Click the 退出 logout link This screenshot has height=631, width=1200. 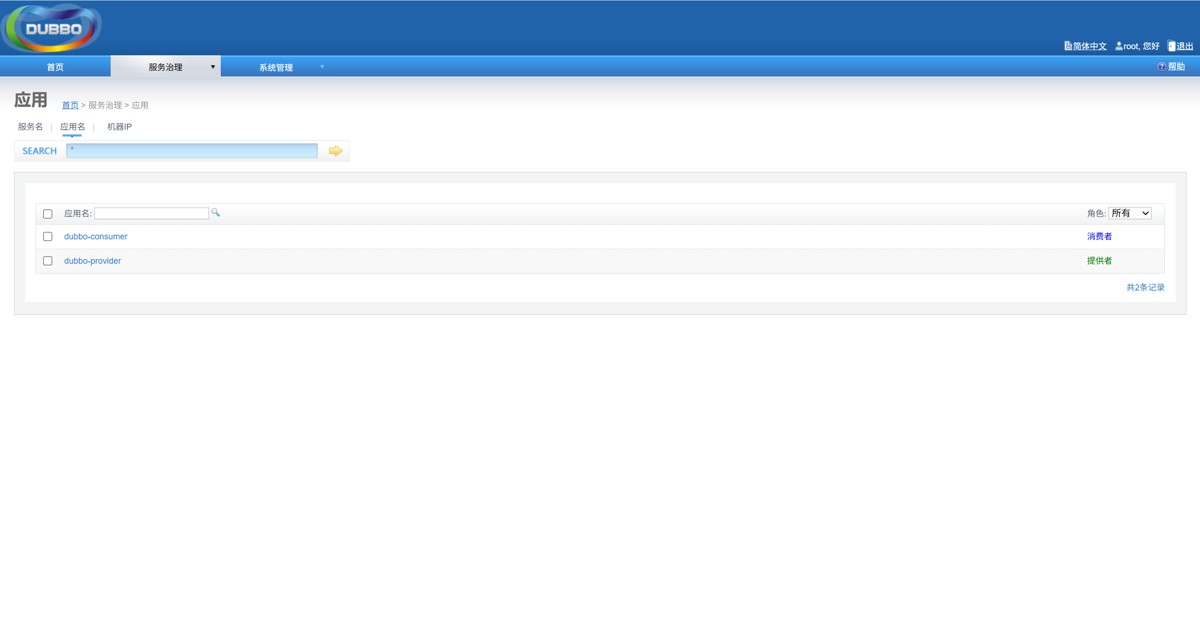click(x=1185, y=47)
